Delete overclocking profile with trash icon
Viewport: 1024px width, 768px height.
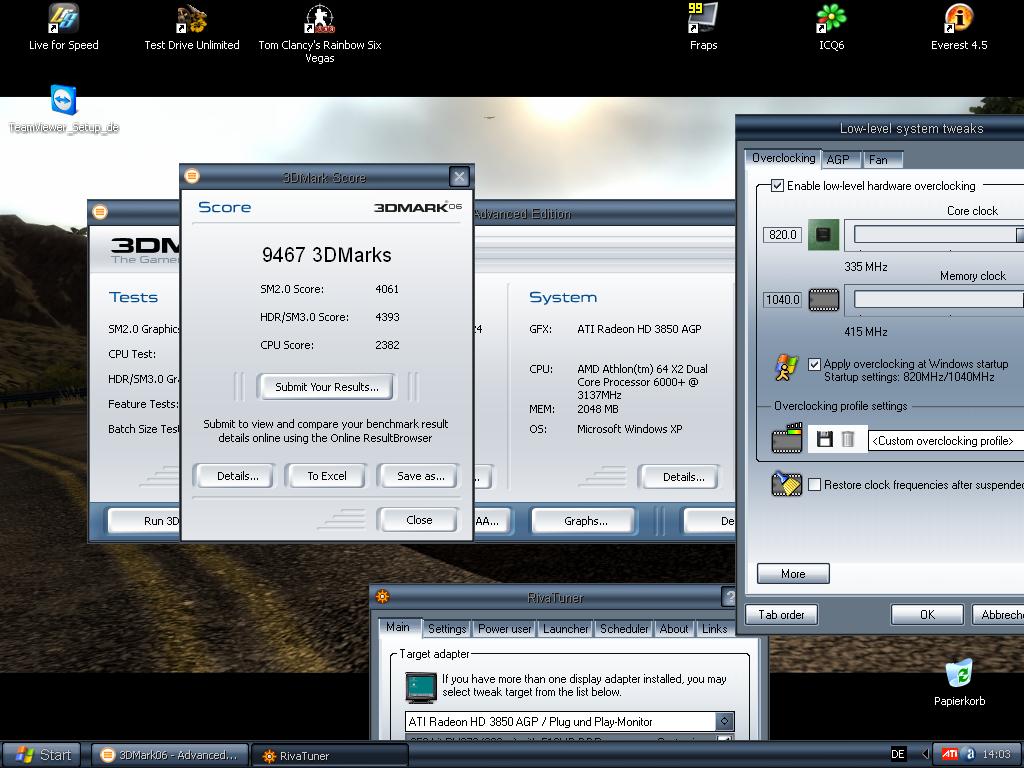coord(848,440)
